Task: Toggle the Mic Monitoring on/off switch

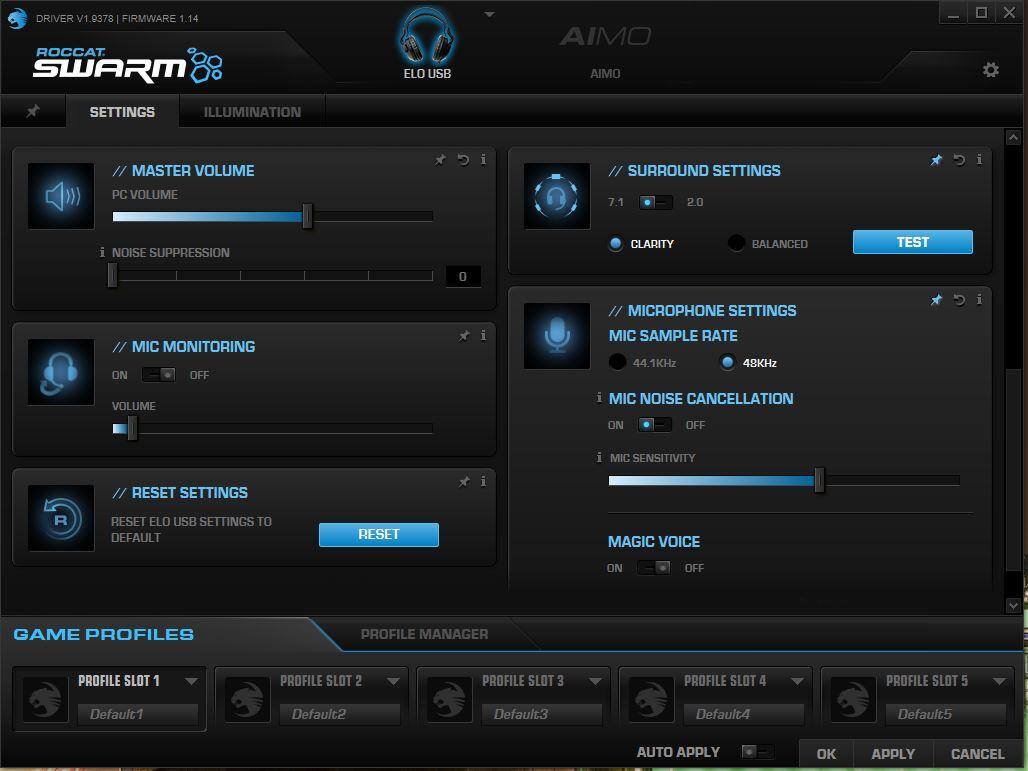Action: pos(159,375)
